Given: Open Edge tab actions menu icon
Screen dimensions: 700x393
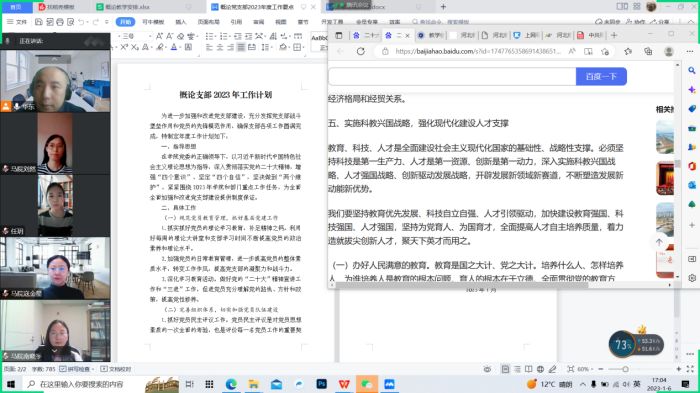Looking at the screenshot, I should click(339, 35).
